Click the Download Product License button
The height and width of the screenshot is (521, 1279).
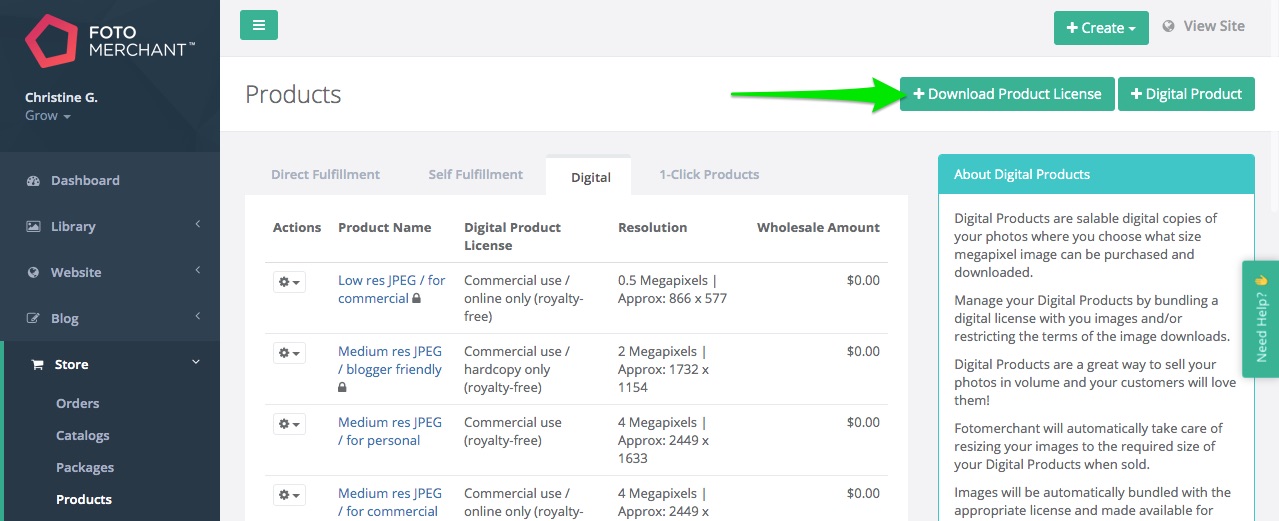pos(1007,94)
